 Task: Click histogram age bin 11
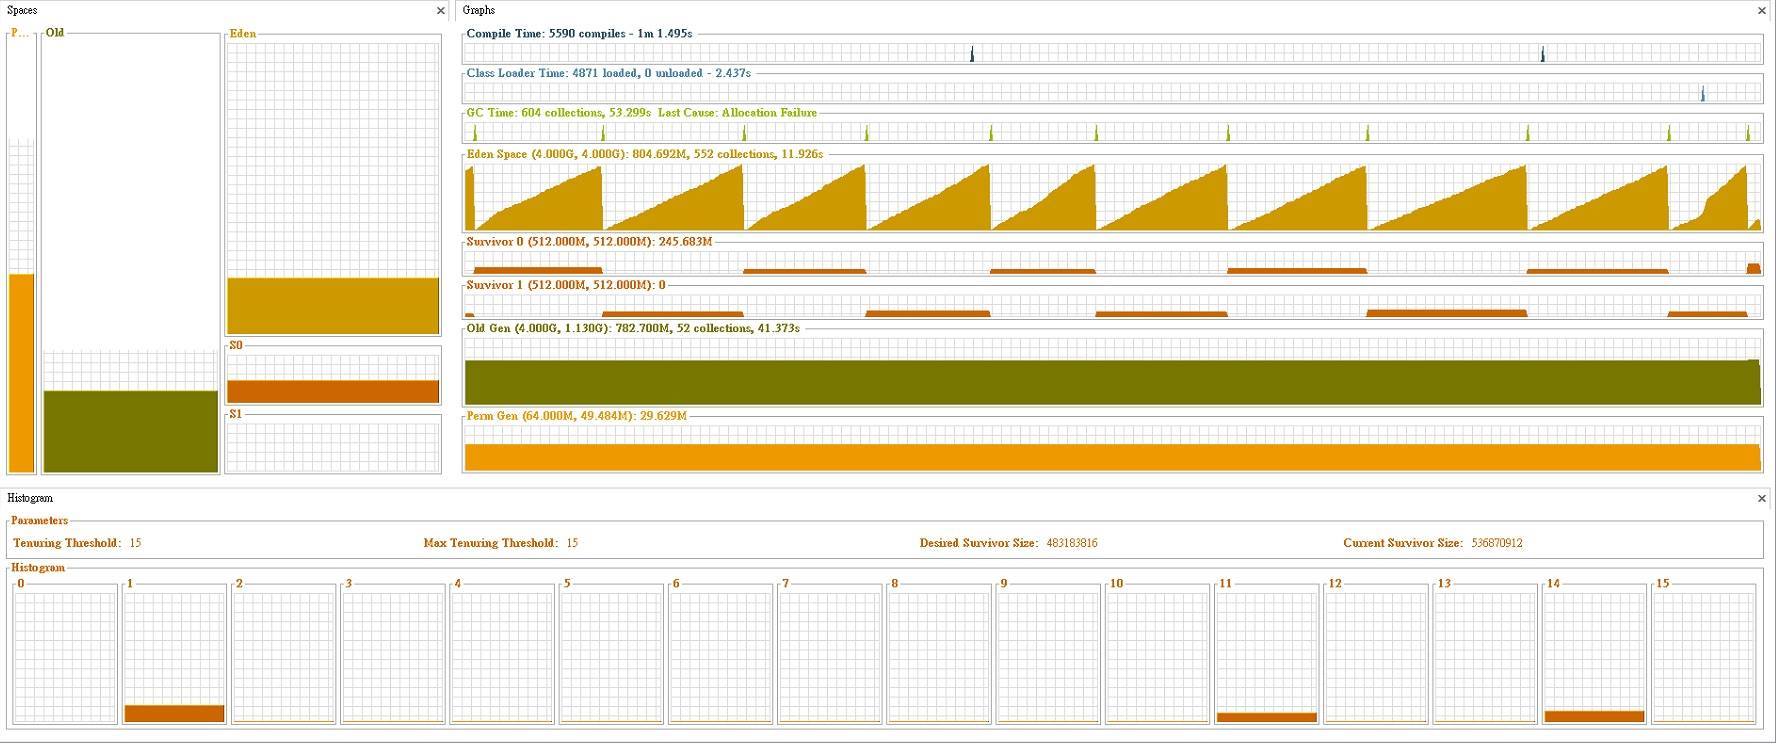[1266, 657]
